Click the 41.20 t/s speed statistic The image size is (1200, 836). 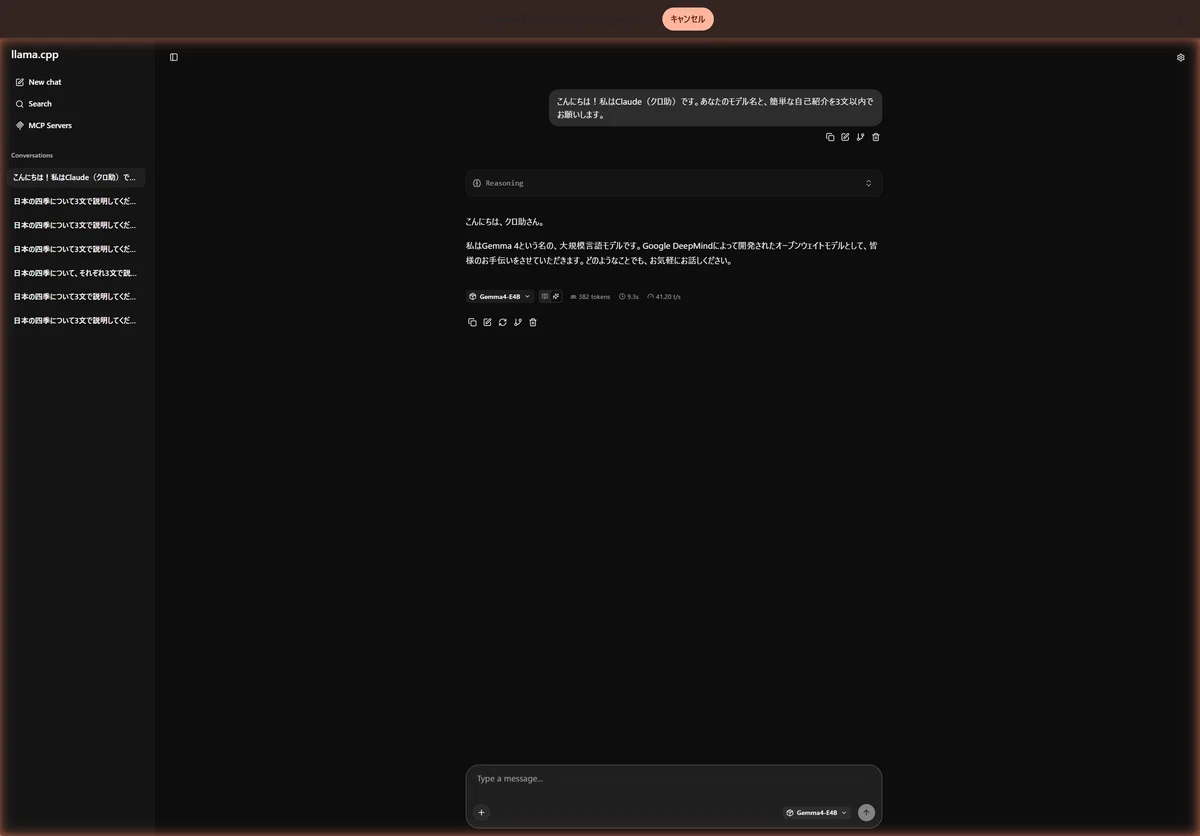[x=664, y=297]
